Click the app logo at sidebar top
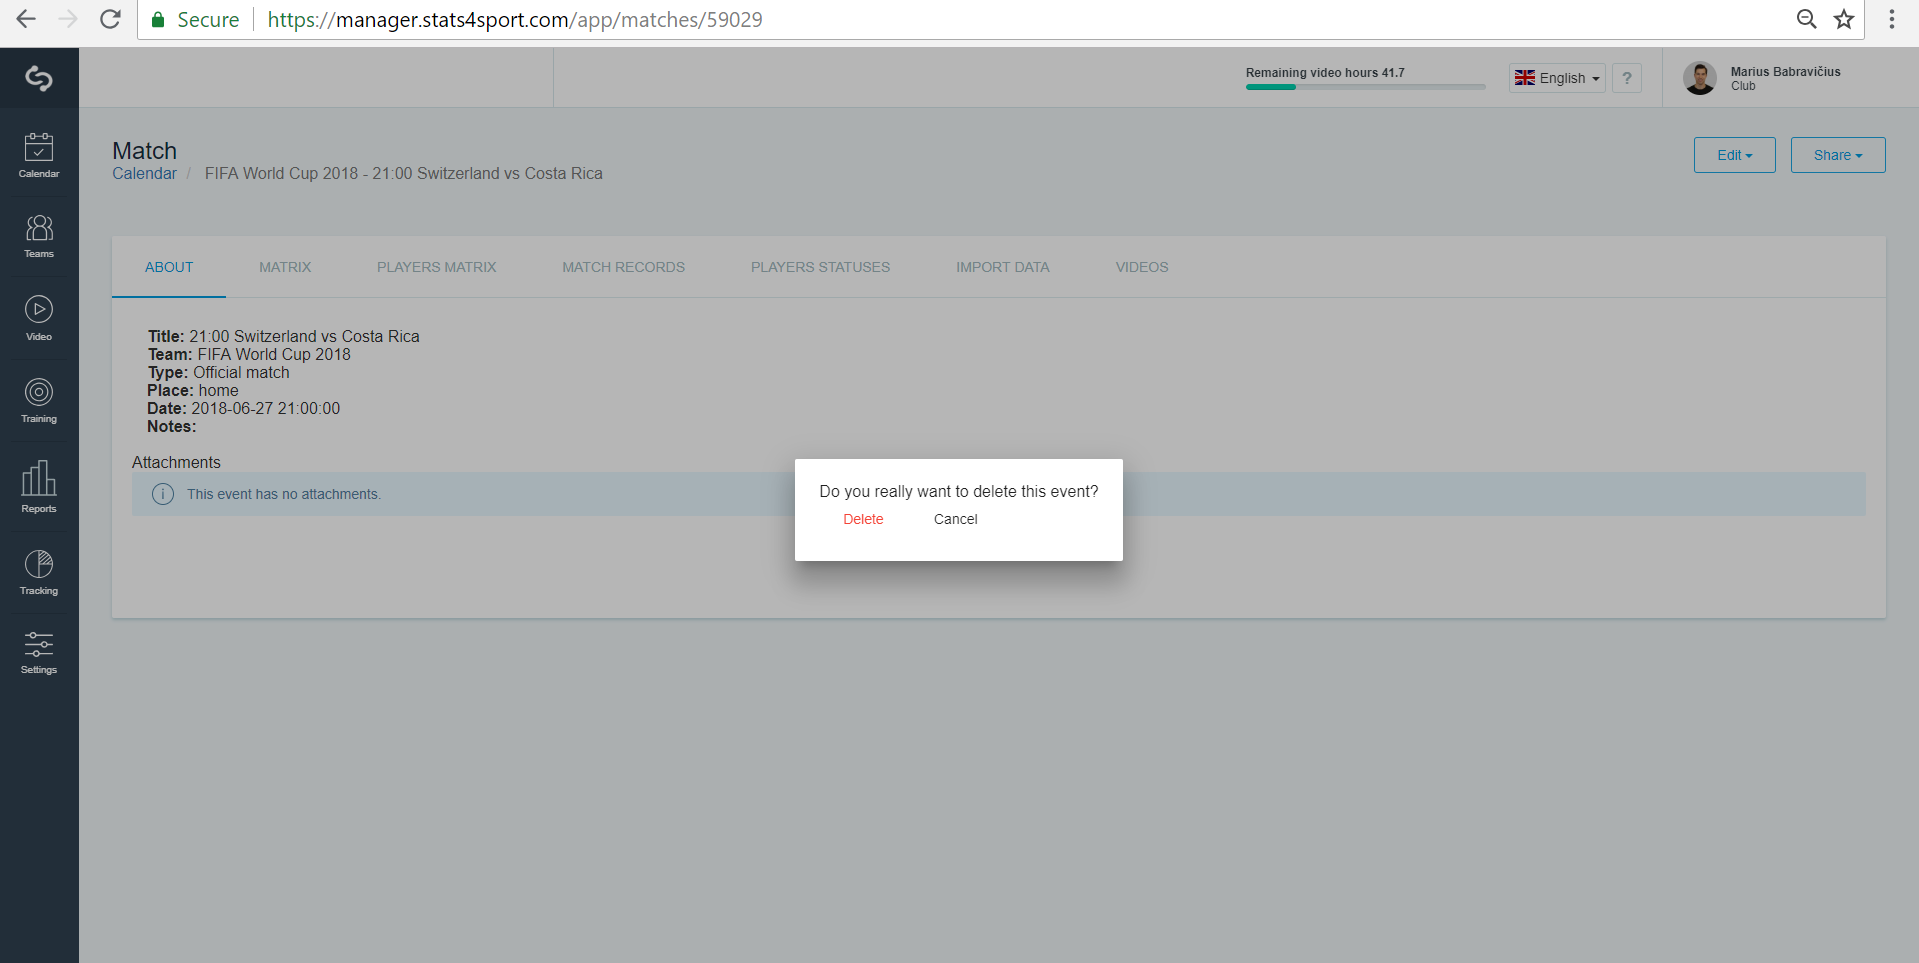Viewport: 1919px width, 963px height. [x=39, y=78]
